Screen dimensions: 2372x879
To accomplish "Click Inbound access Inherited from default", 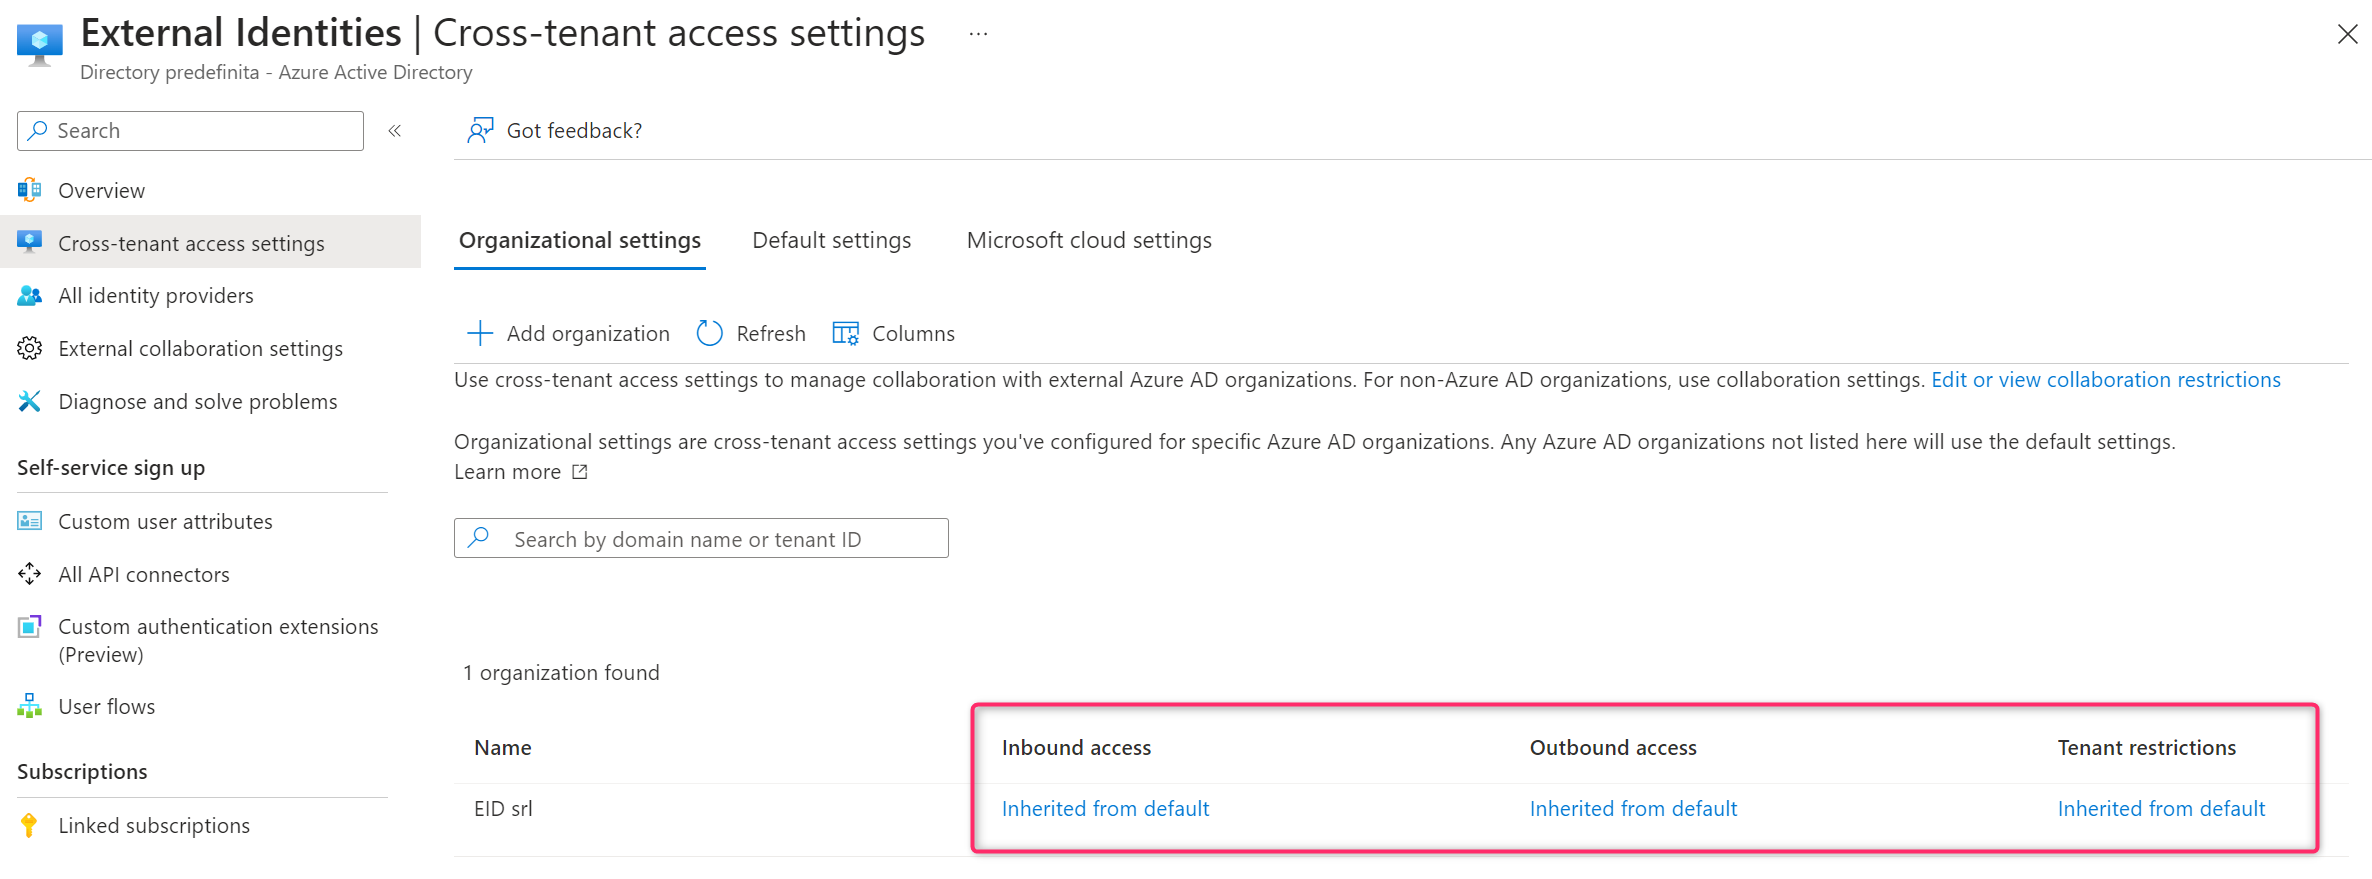I will [1105, 808].
